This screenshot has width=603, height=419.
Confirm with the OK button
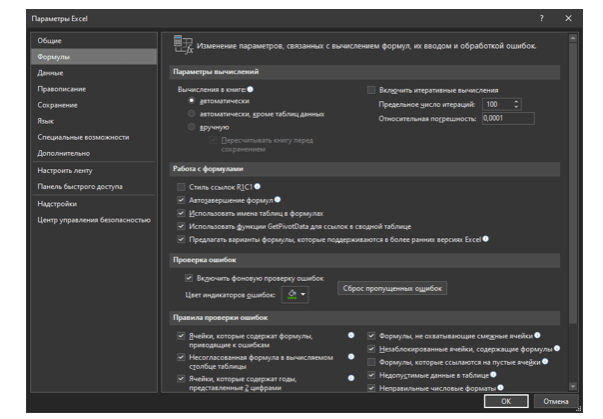point(506,401)
